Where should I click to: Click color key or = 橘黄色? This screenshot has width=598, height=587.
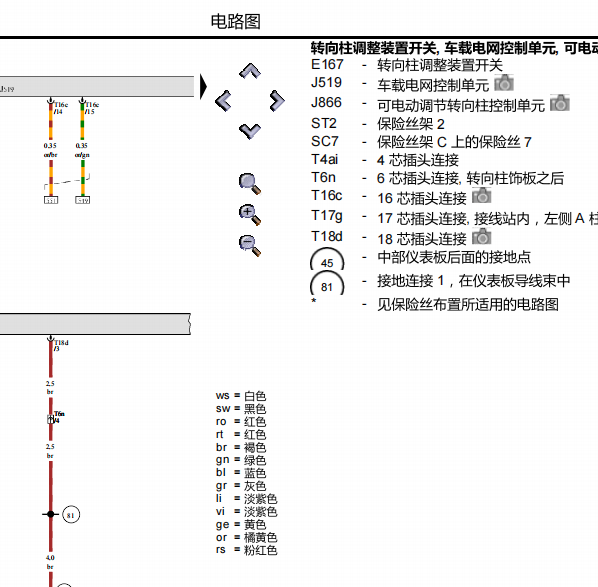tap(246, 537)
